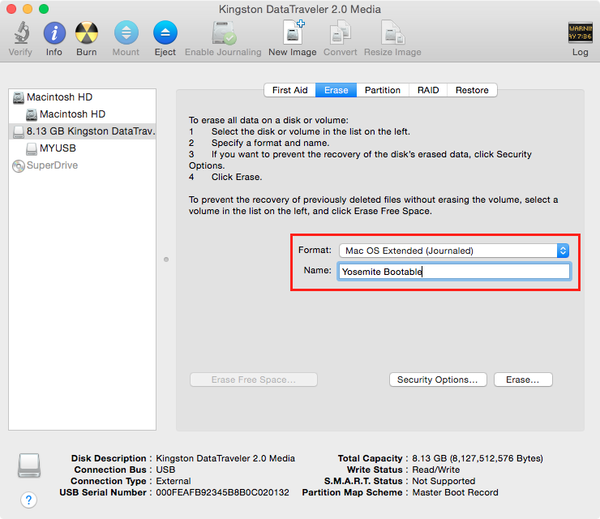Screen dimensions: 600x519
Task: Click the drive icon beside Disk Description
Action: coord(29,465)
